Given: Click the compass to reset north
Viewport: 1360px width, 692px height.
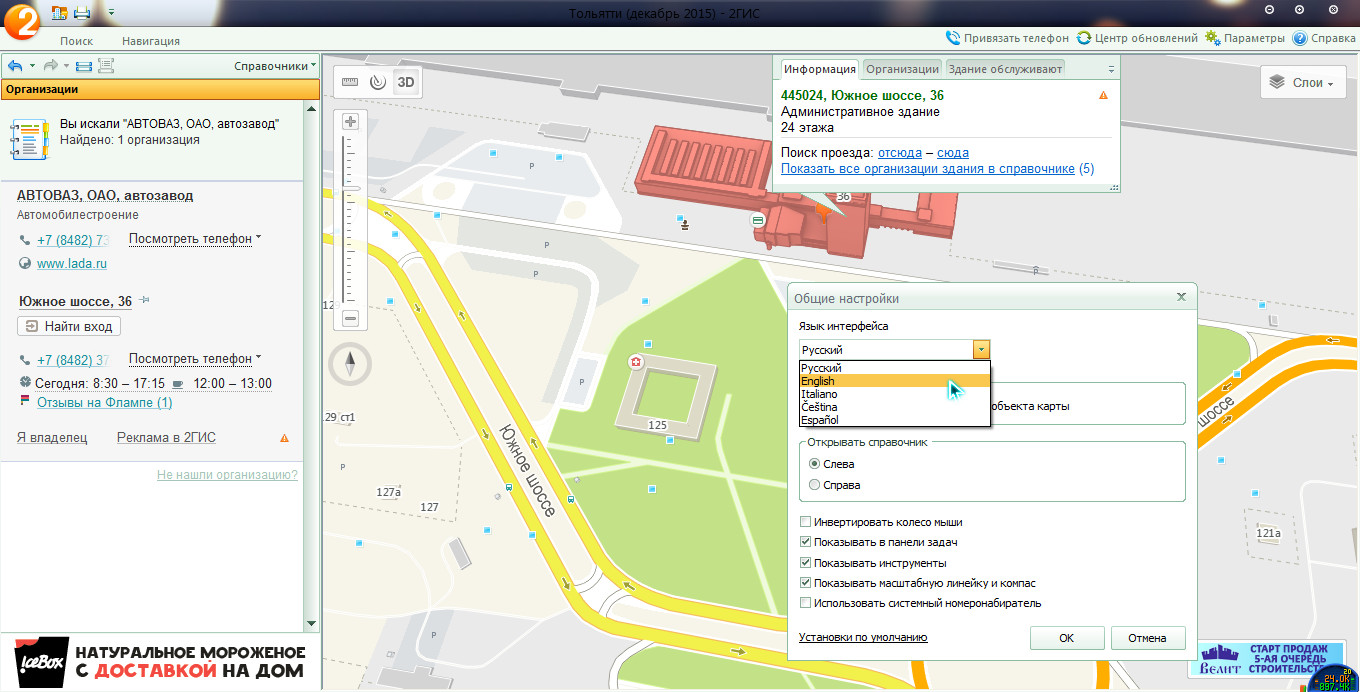Looking at the screenshot, I should (x=350, y=364).
